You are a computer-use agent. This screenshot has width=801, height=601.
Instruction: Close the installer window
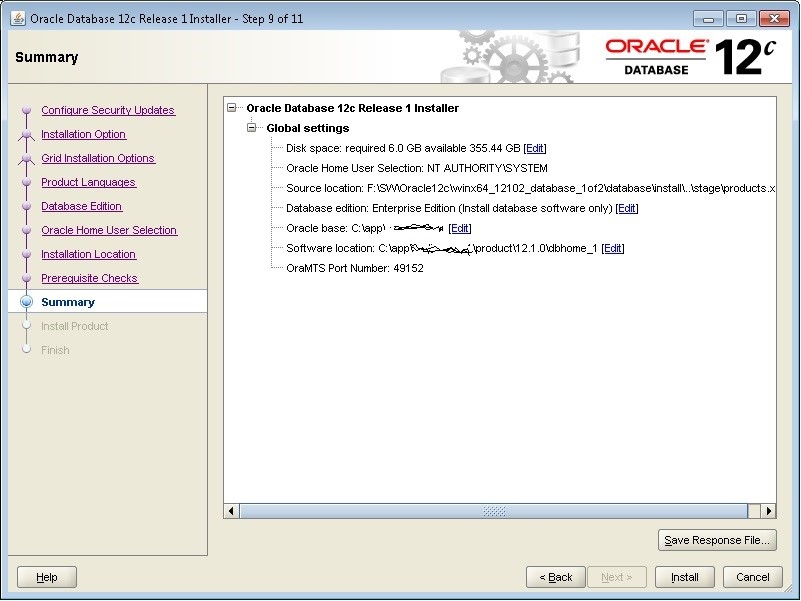(x=774, y=19)
